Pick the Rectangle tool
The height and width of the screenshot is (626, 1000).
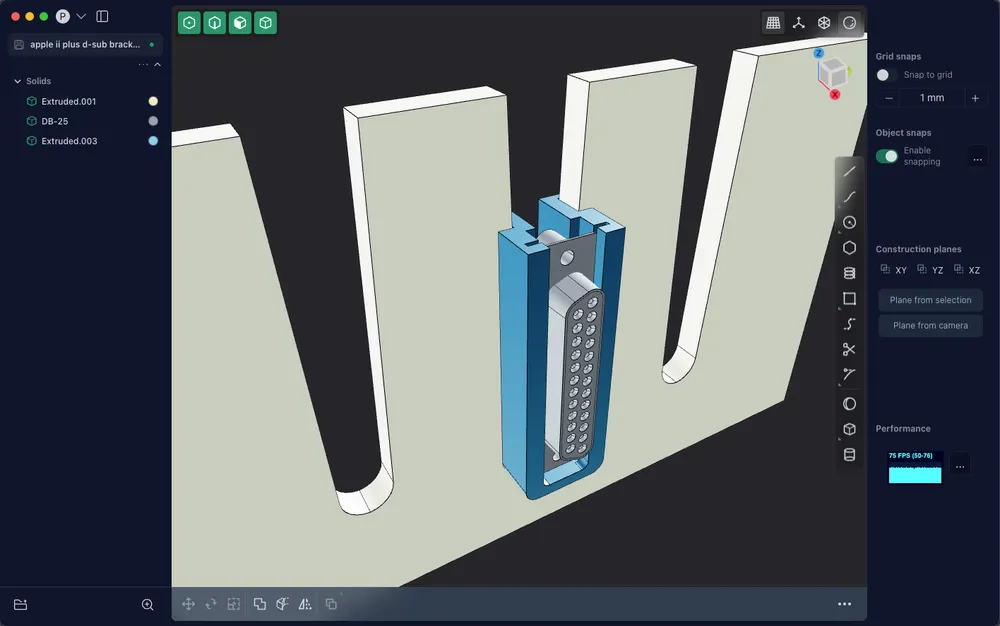pyautogui.click(x=849, y=298)
